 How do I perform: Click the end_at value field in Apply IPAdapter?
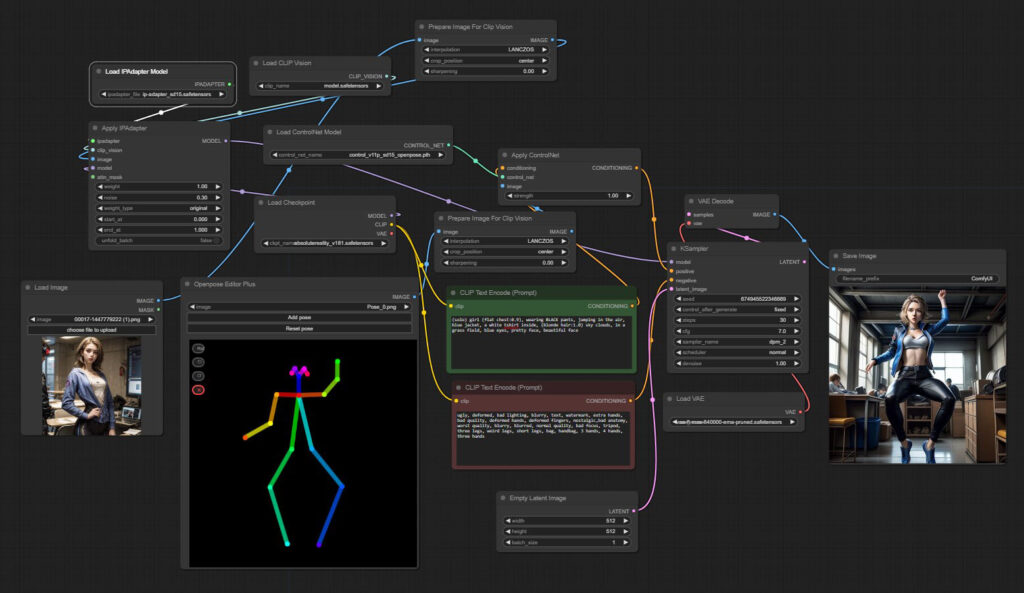pyautogui.click(x=159, y=230)
